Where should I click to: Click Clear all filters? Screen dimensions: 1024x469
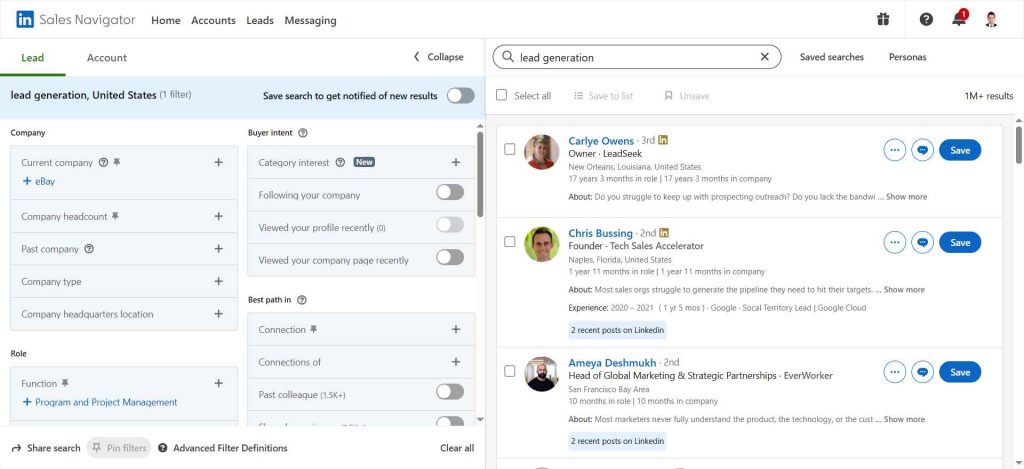coord(457,448)
